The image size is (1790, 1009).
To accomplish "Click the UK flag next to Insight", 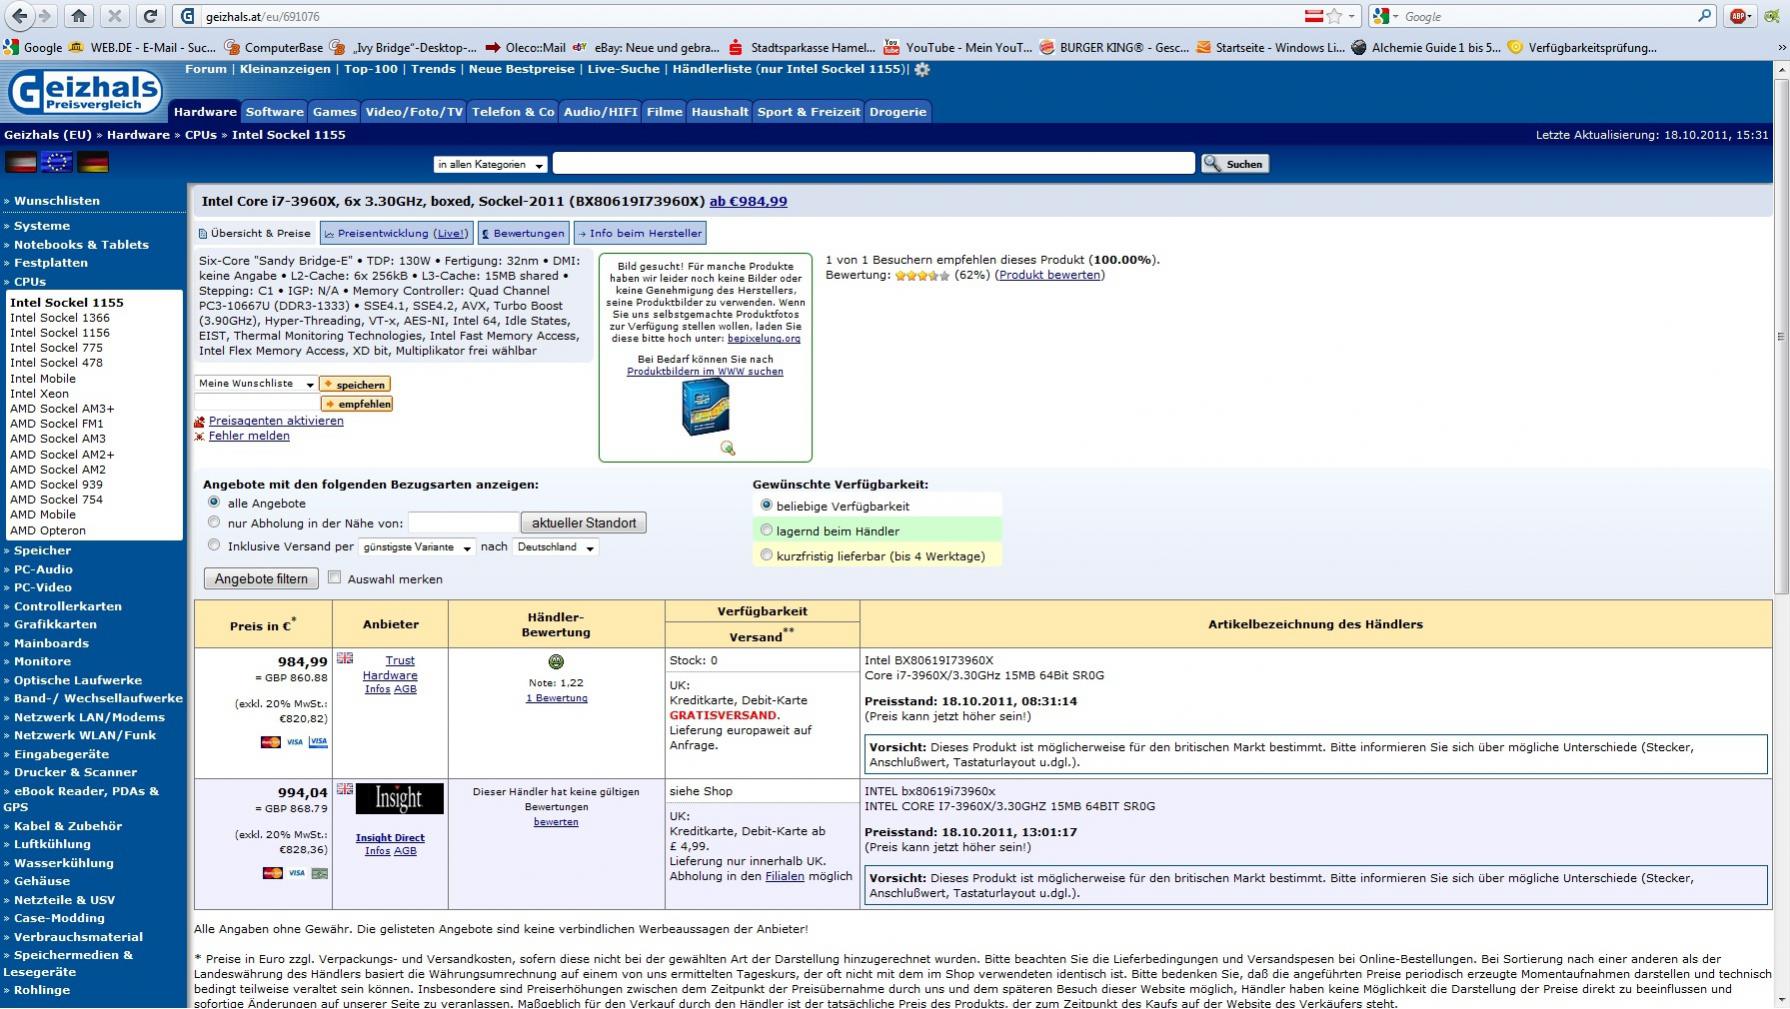I will [x=345, y=789].
